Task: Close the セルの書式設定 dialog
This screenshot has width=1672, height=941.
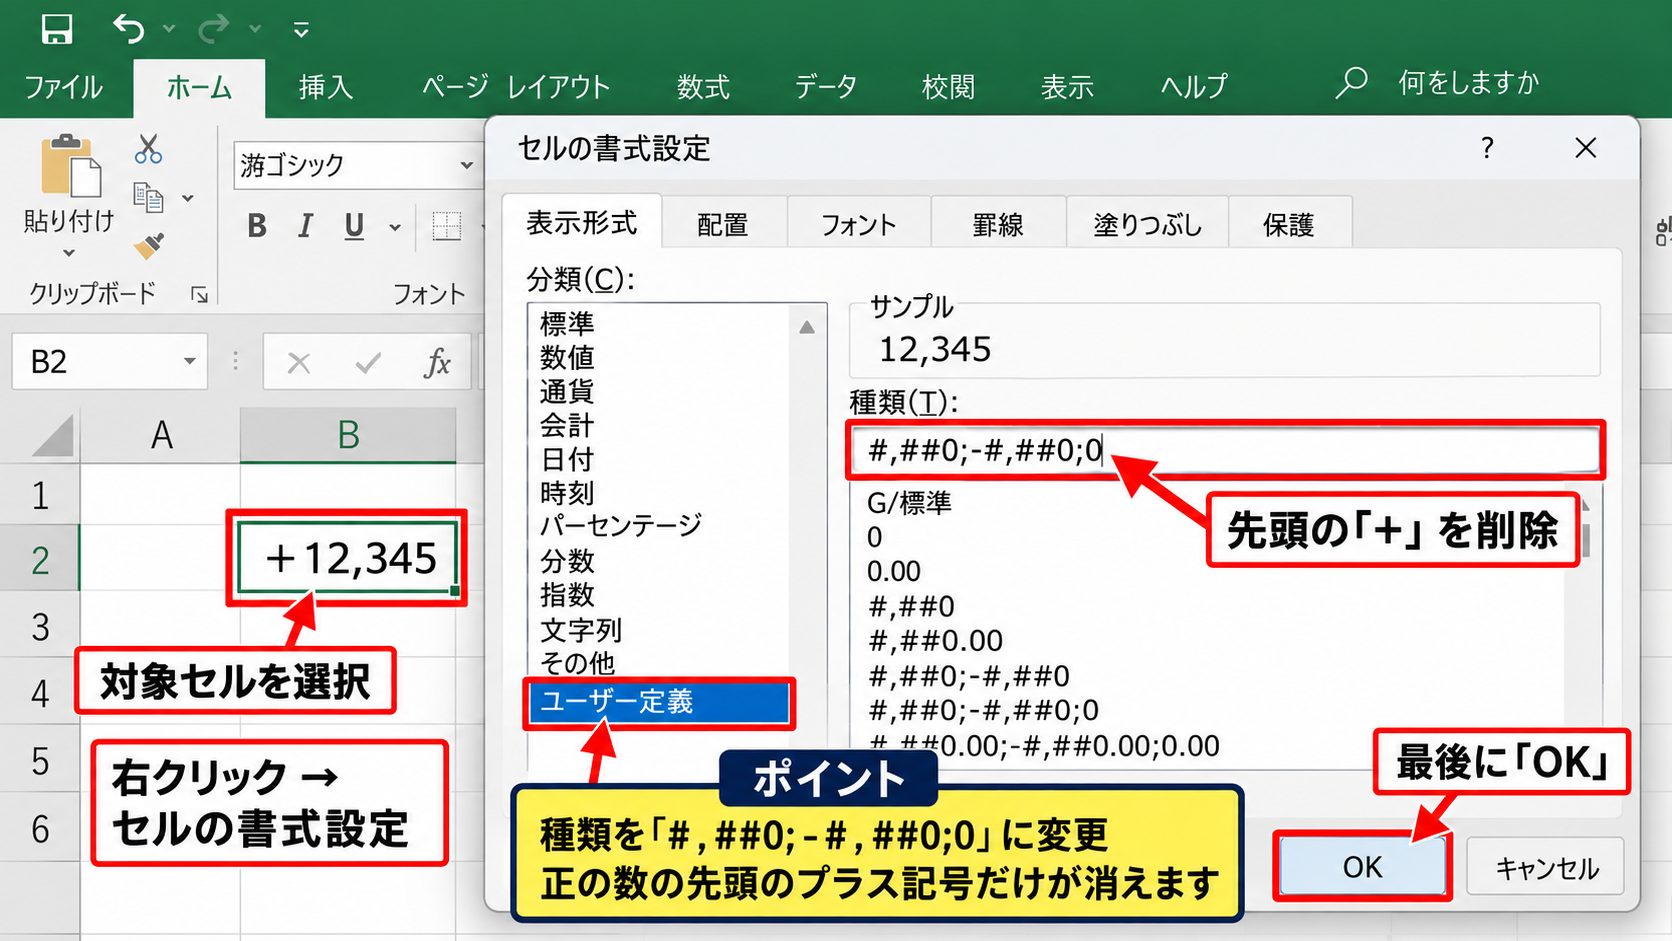Action: [1585, 148]
